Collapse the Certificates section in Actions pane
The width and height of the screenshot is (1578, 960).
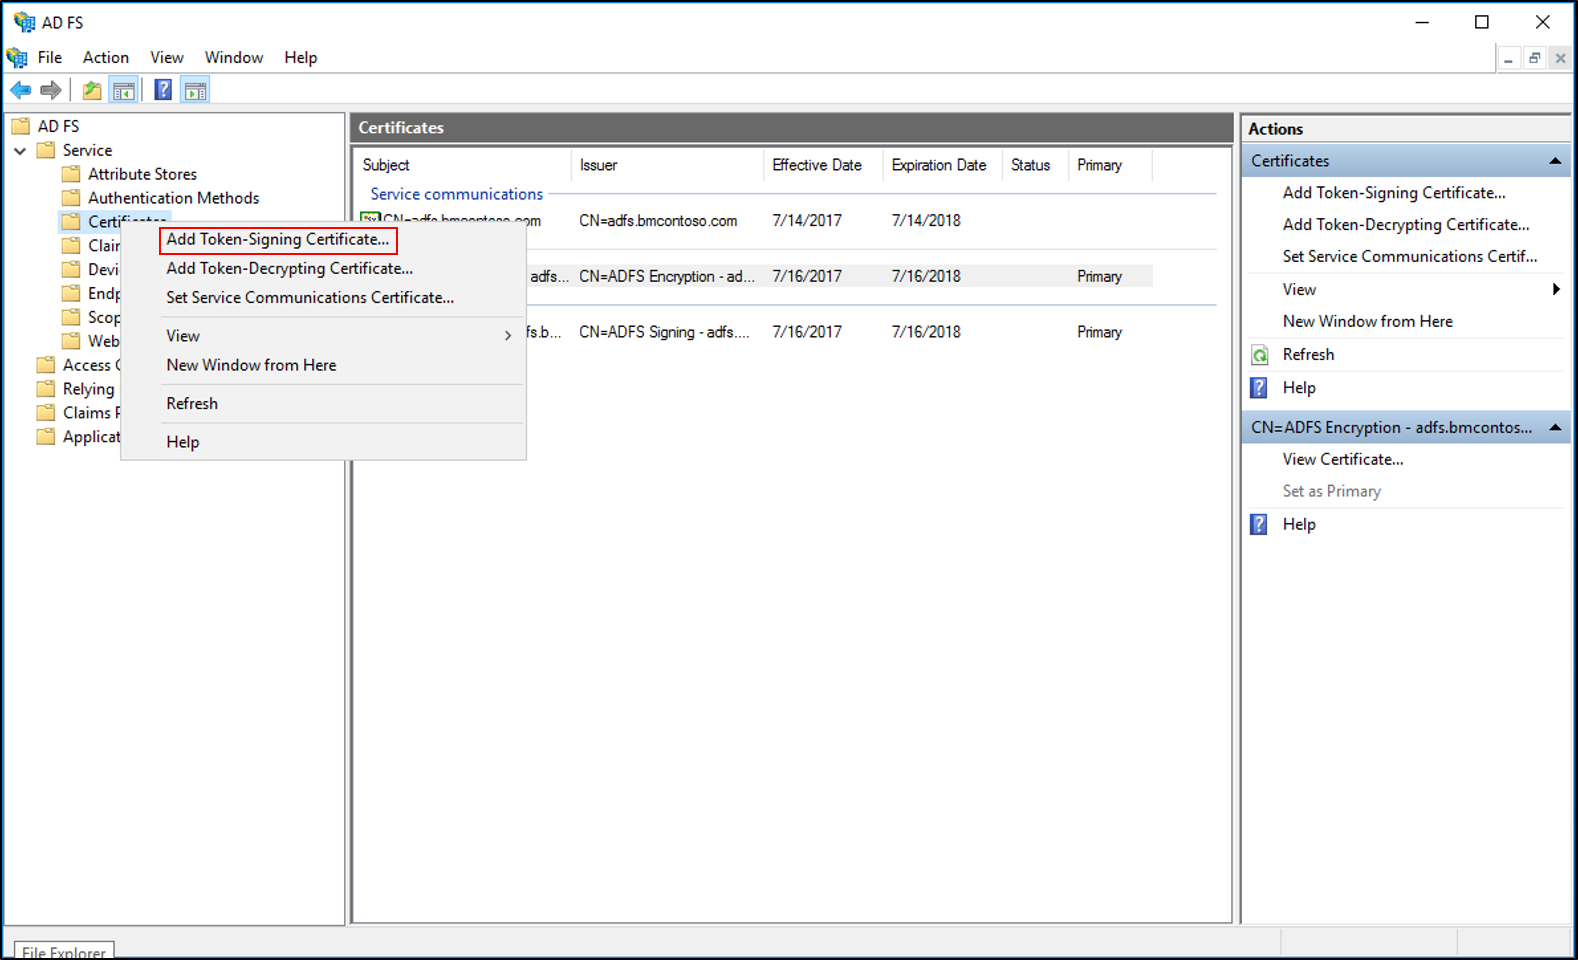tap(1555, 161)
